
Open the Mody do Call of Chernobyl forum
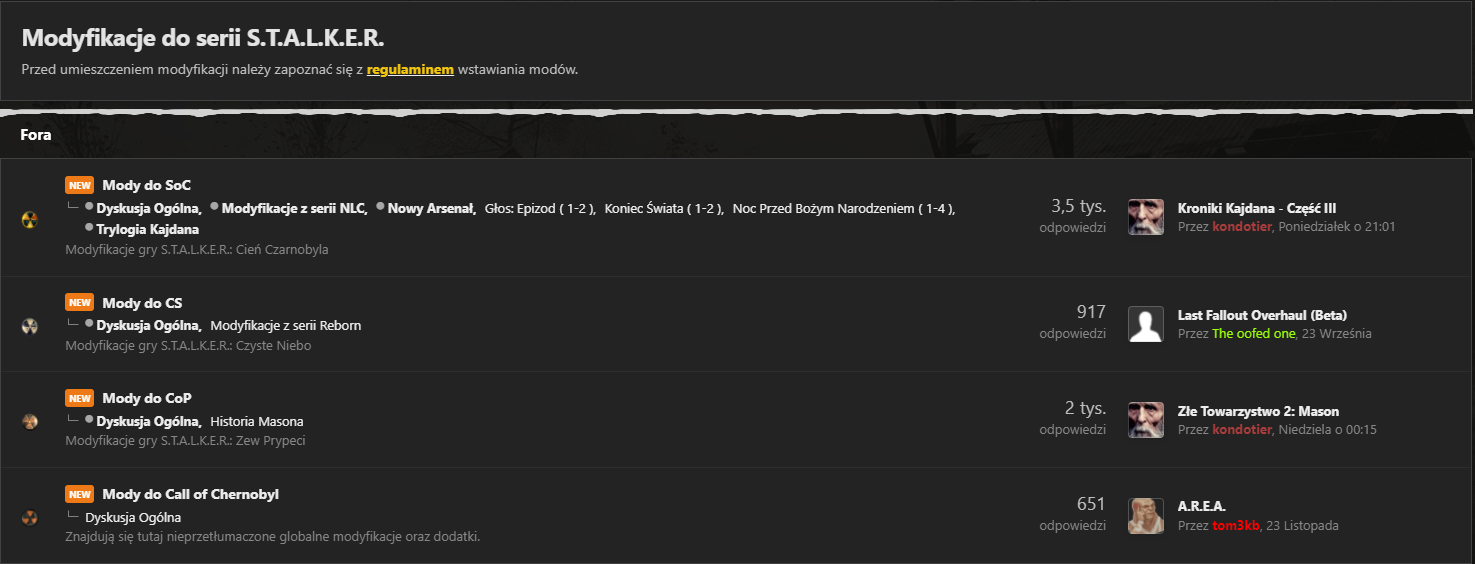190,494
